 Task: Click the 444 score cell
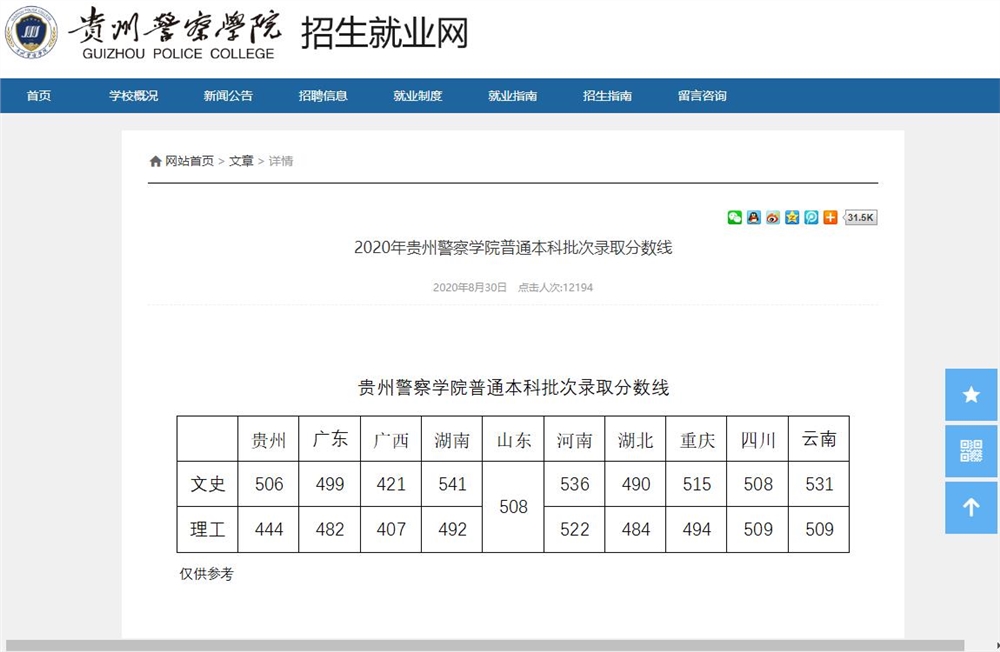coord(268,530)
